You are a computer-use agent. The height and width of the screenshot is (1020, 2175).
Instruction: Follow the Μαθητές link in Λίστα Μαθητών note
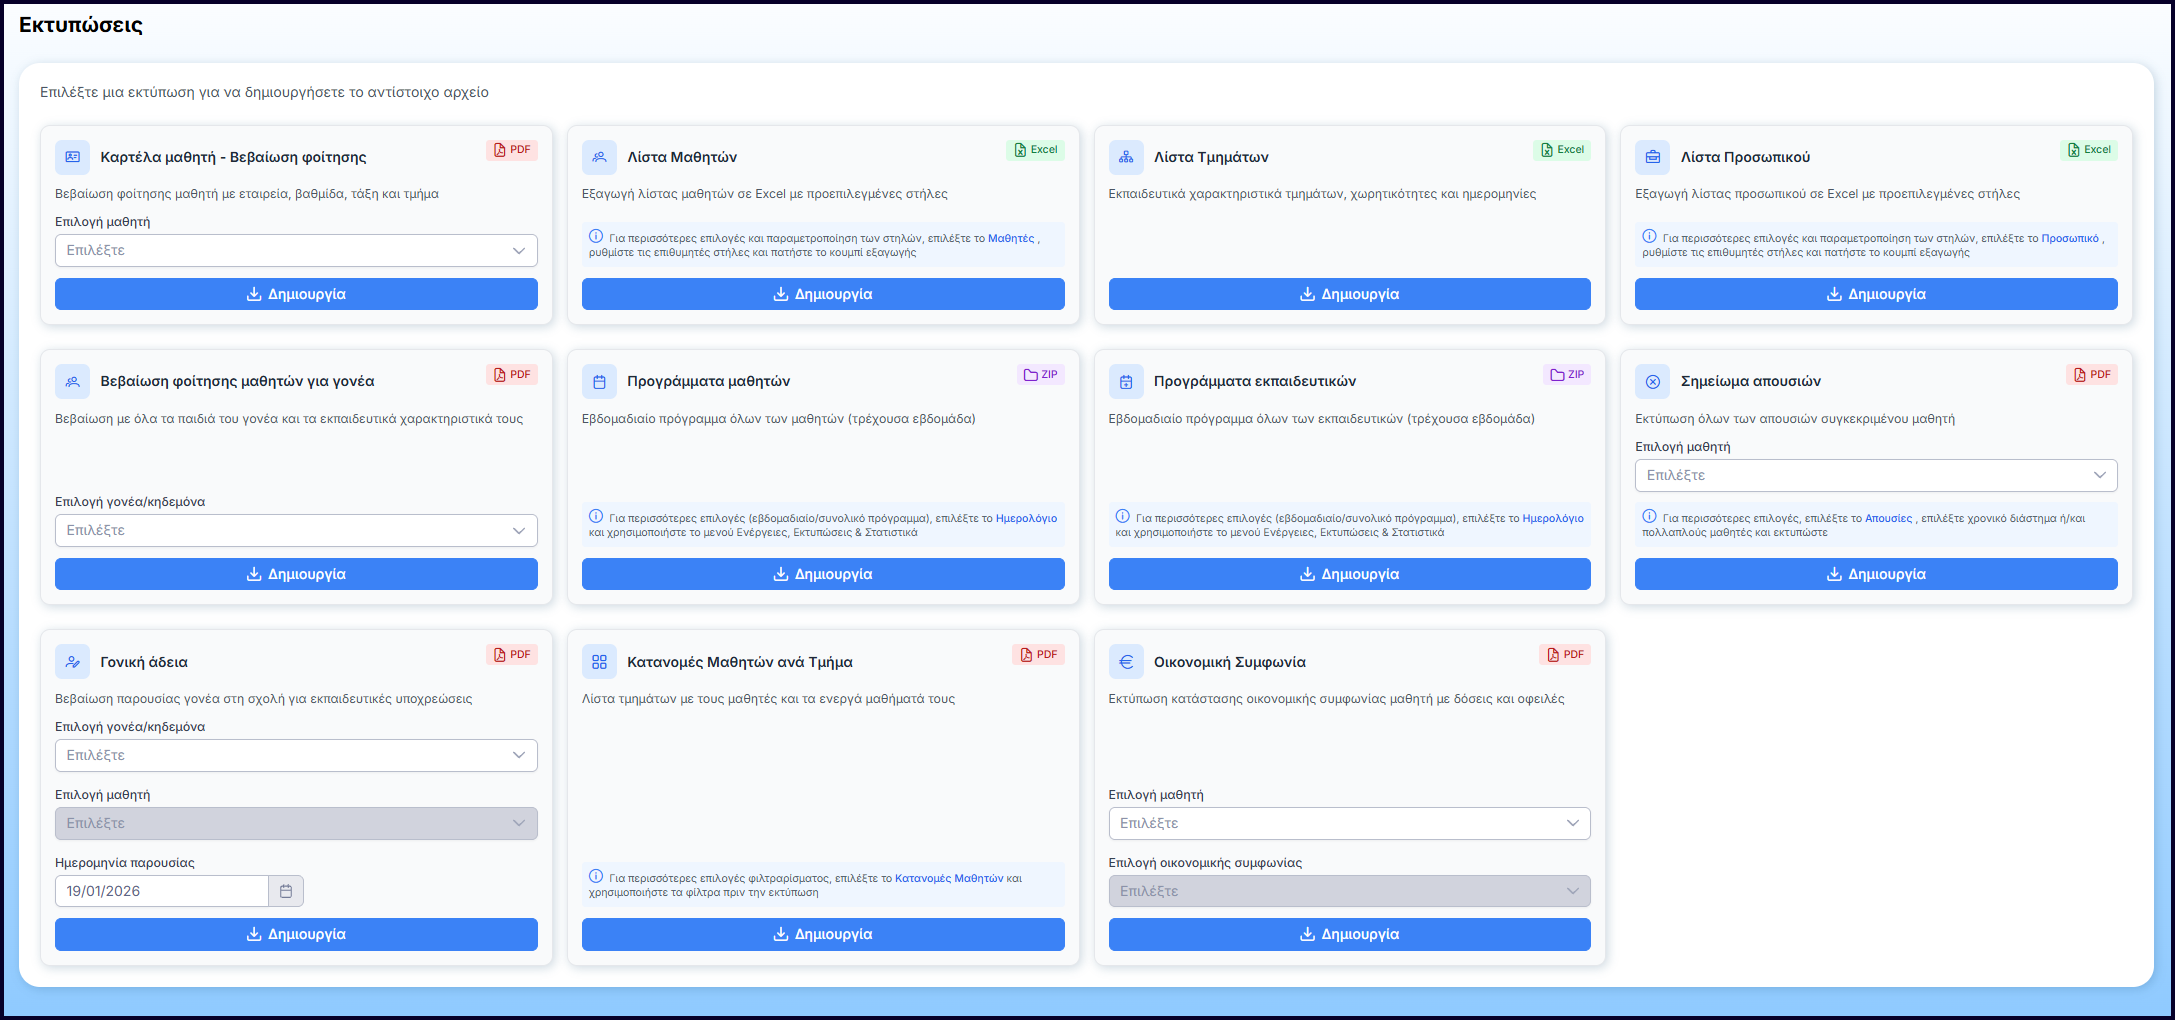pyautogui.click(x=1011, y=239)
